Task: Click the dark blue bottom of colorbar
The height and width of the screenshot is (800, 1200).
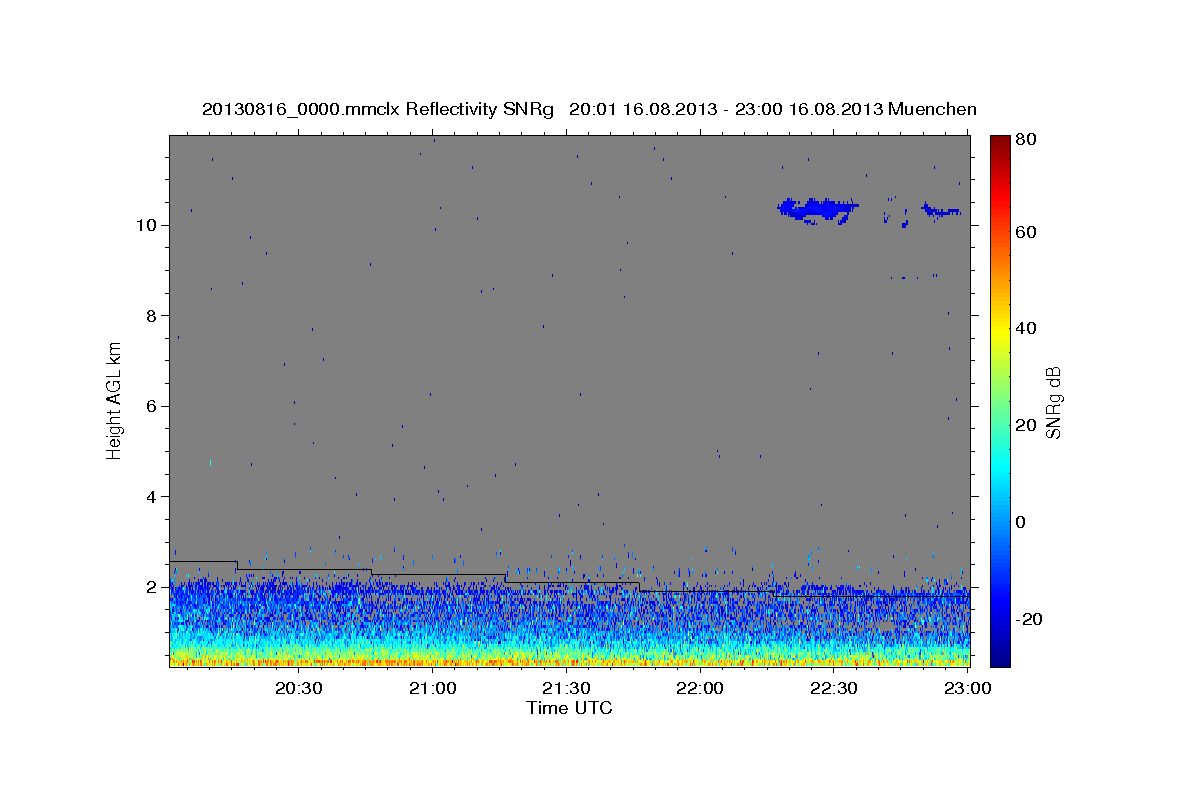Action: pos(1000,655)
